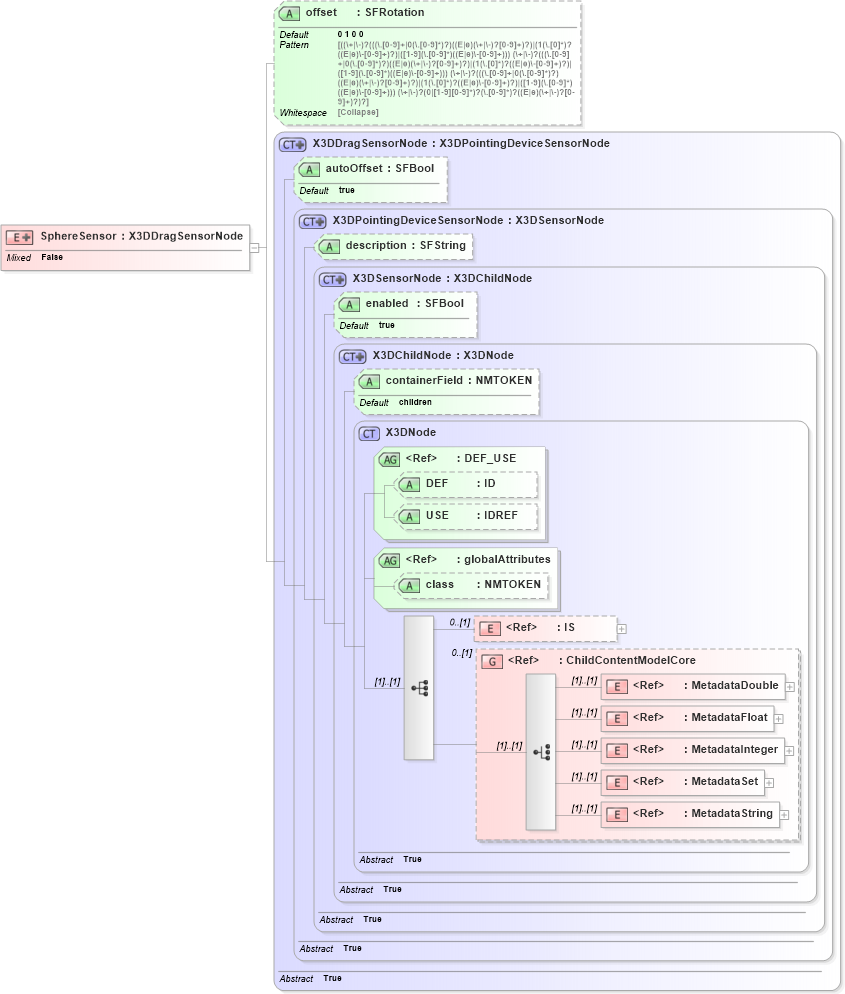
Task: Open the X3DSensorNode : X3DChildNode type link
Action: [x=442, y=278]
